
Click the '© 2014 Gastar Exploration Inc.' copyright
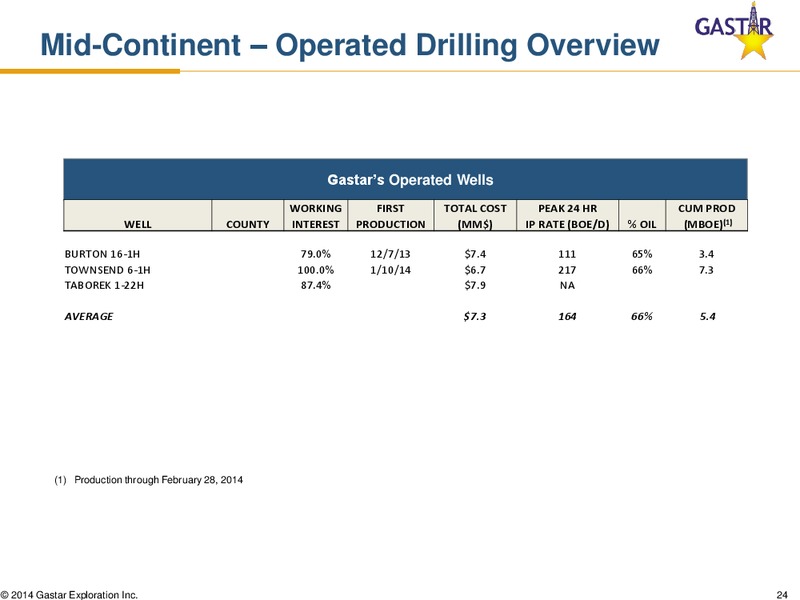pyautogui.click(x=69, y=594)
